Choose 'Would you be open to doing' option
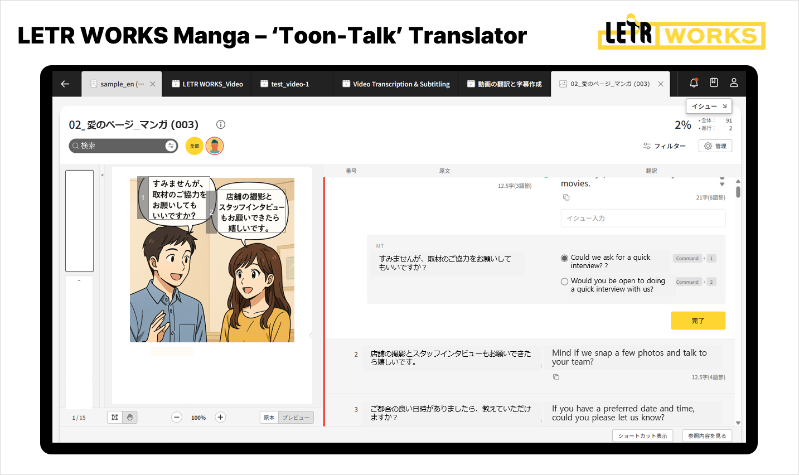 564,281
